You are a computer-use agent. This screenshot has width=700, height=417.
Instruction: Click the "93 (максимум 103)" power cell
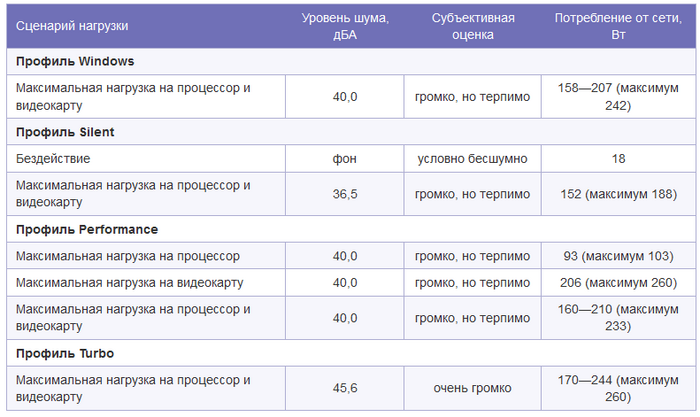point(618,256)
